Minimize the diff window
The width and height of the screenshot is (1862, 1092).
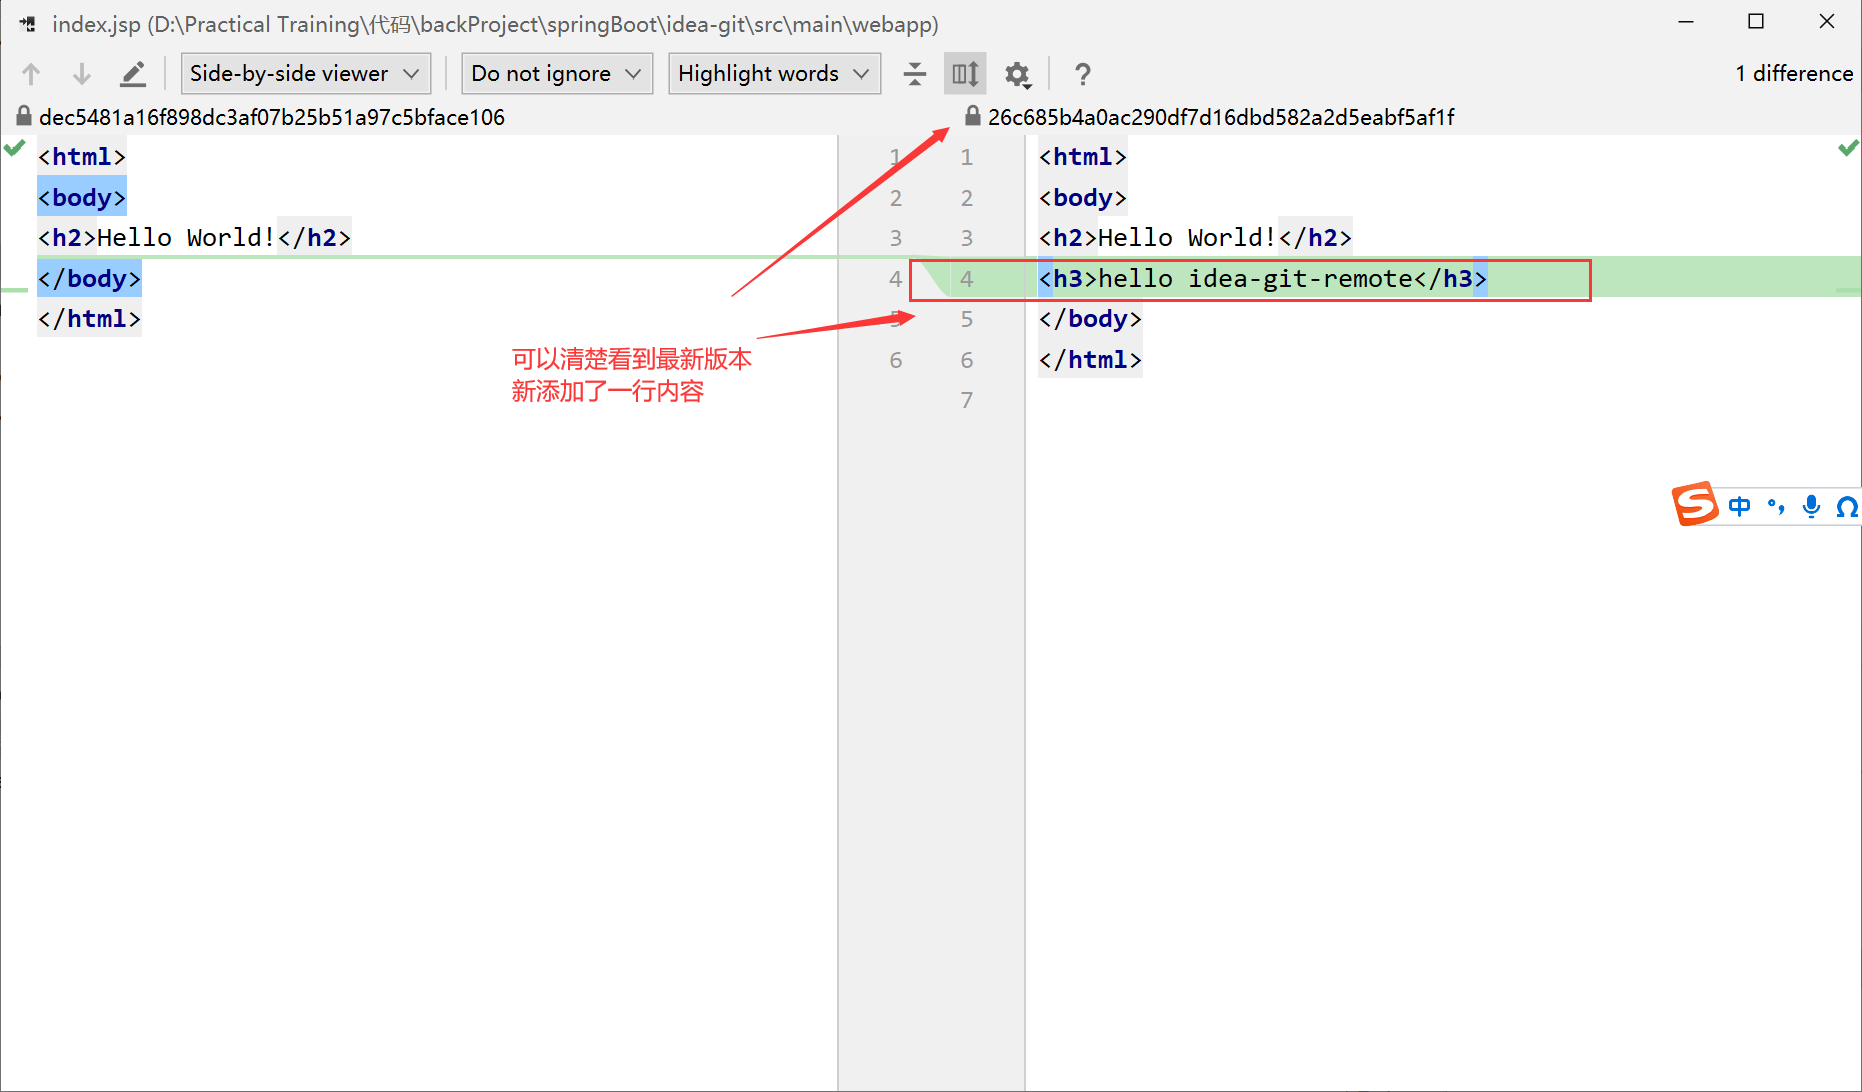point(1686,22)
